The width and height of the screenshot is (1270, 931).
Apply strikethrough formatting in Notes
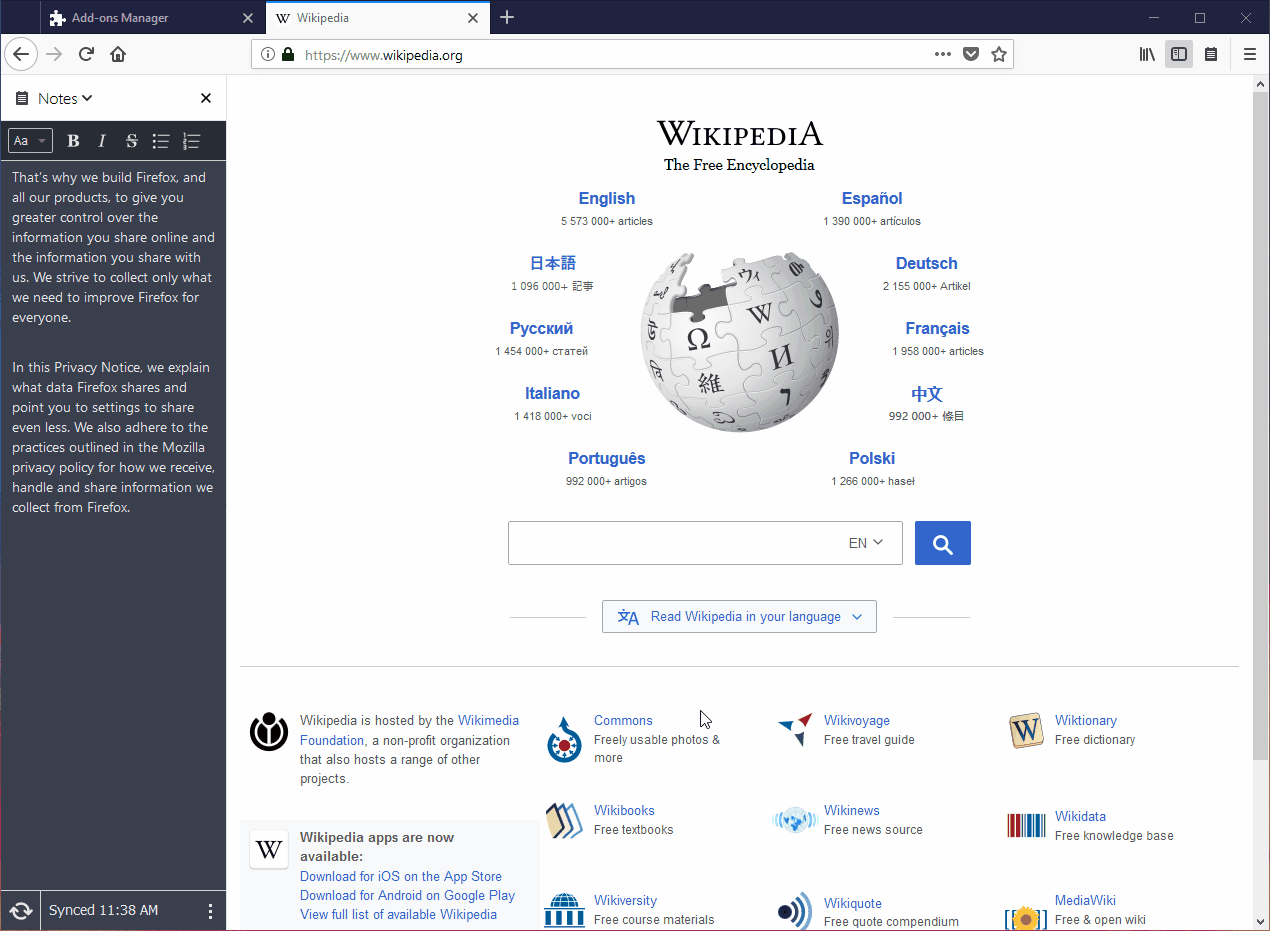131,141
